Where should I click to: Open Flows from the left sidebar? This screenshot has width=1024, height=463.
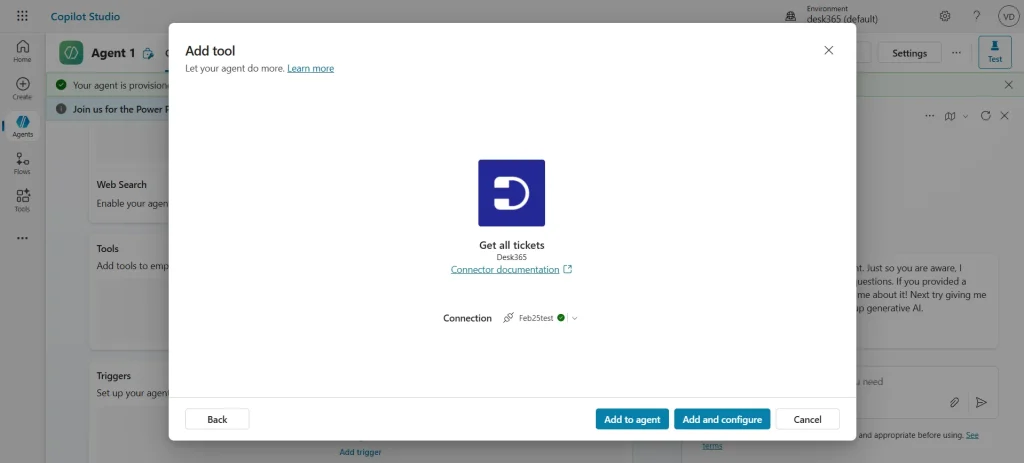tap(22, 163)
